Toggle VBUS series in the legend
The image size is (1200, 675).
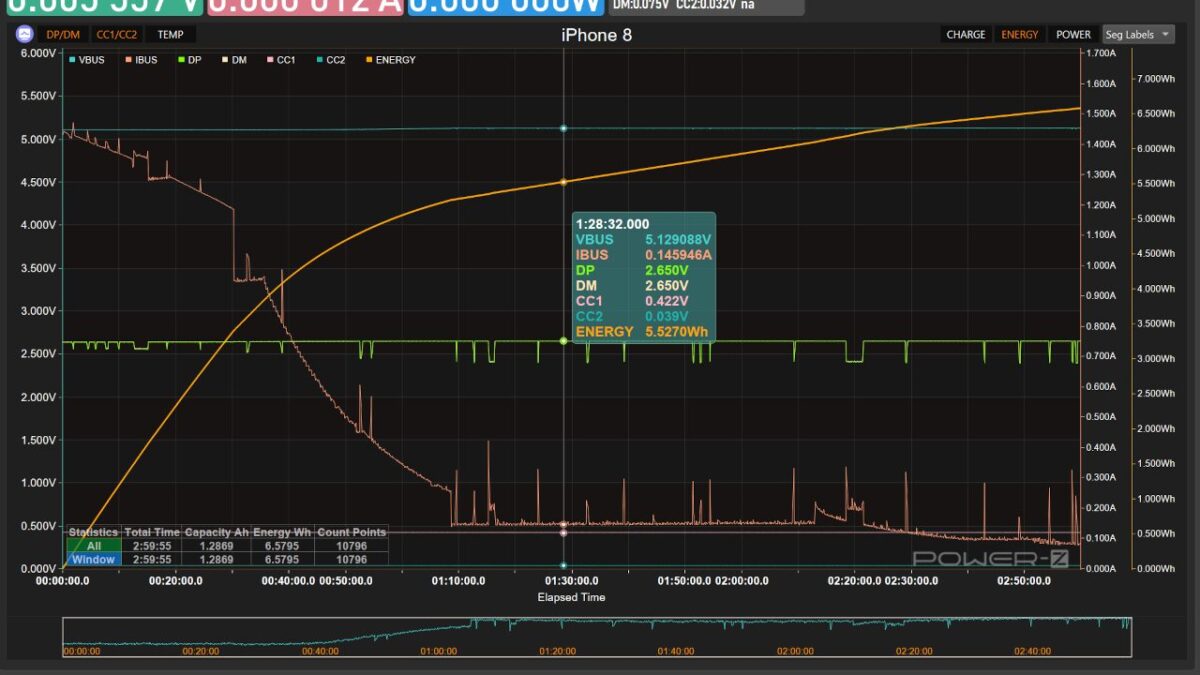point(86,60)
